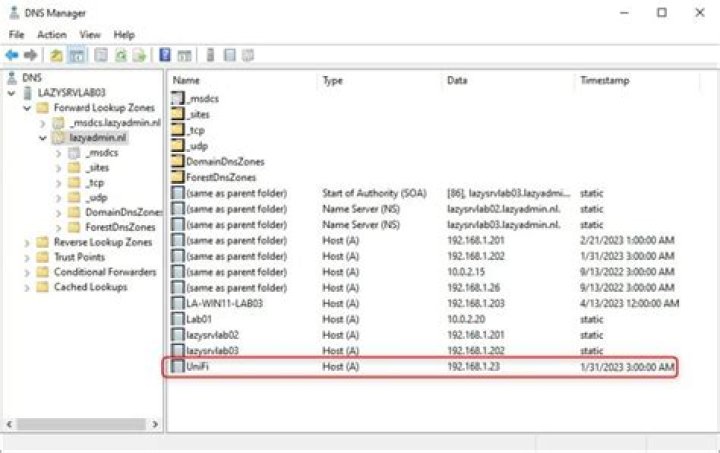
Task: Open the View menu
Action: [x=90, y=34]
